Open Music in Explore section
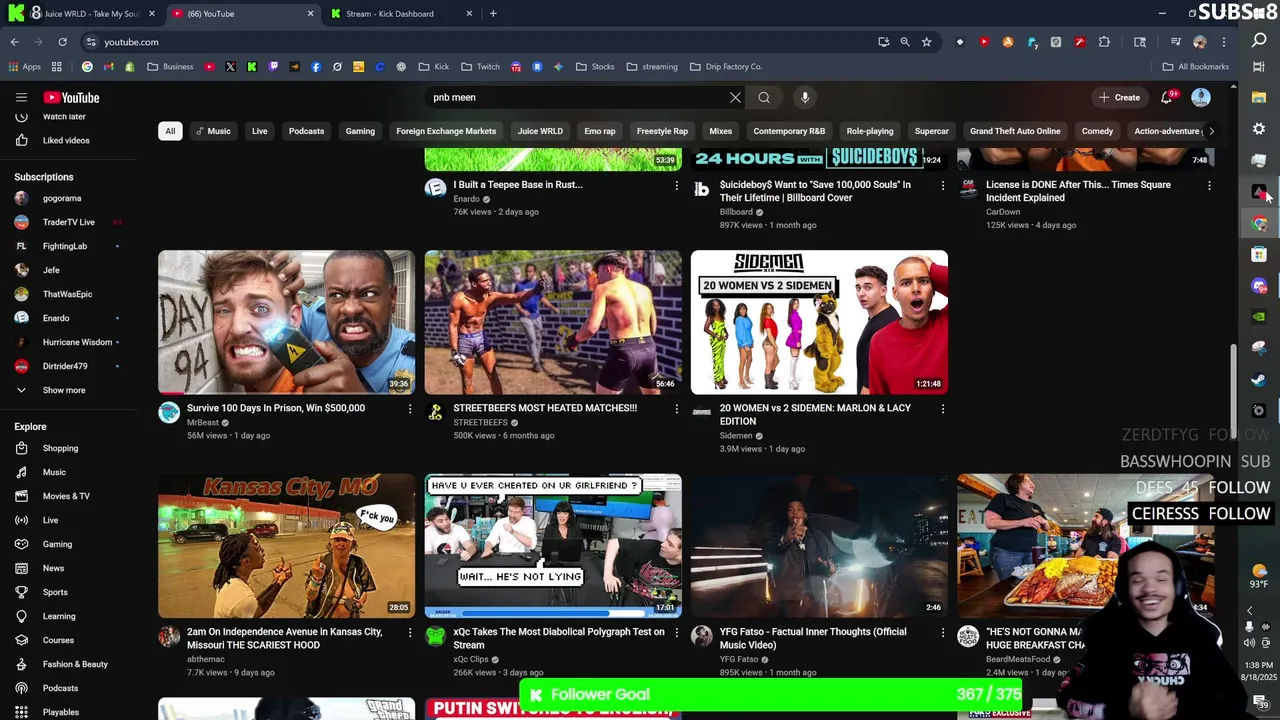Image resolution: width=1280 pixels, height=720 pixels. (x=54, y=472)
